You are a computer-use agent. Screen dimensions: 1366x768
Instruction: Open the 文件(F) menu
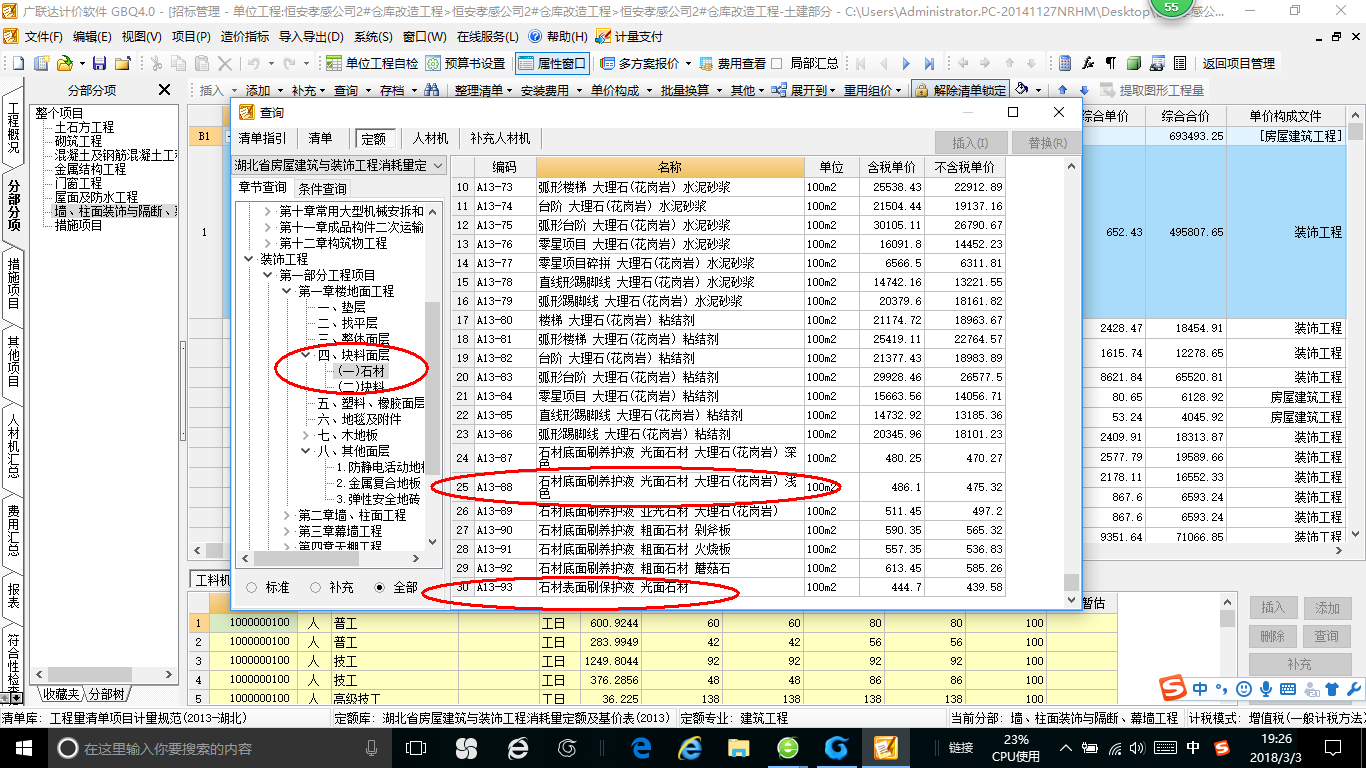pos(44,36)
